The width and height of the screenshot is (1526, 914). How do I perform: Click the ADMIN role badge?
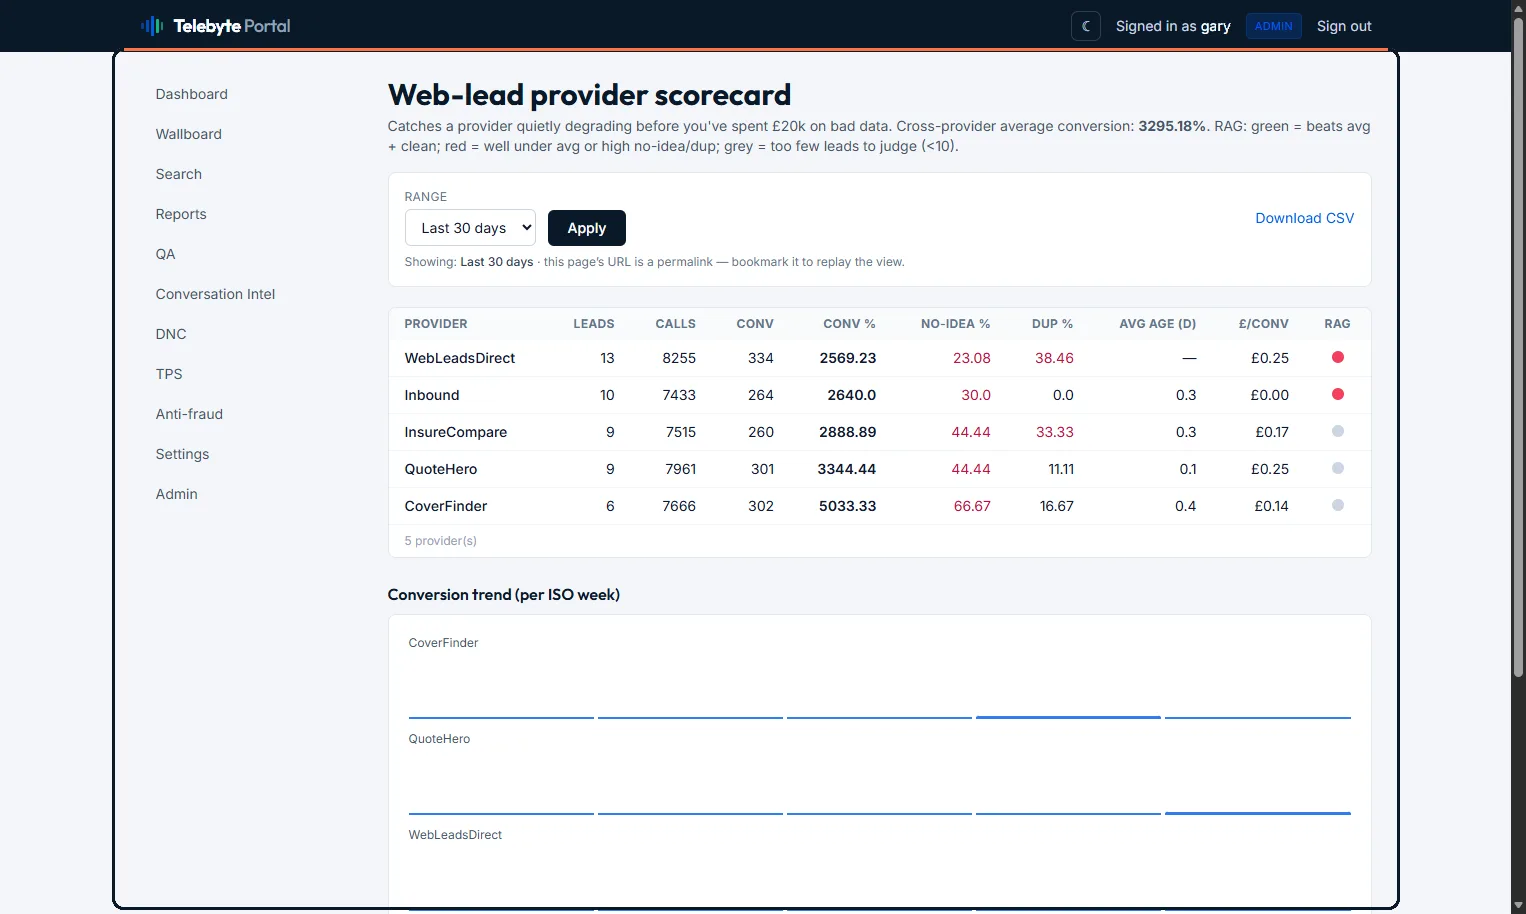coord(1273,26)
